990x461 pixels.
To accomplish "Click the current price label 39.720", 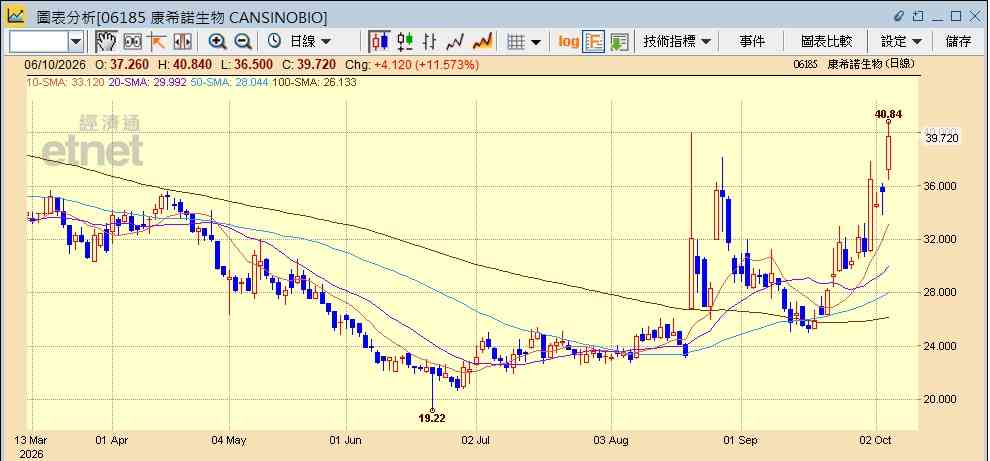I will coord(941,138).
